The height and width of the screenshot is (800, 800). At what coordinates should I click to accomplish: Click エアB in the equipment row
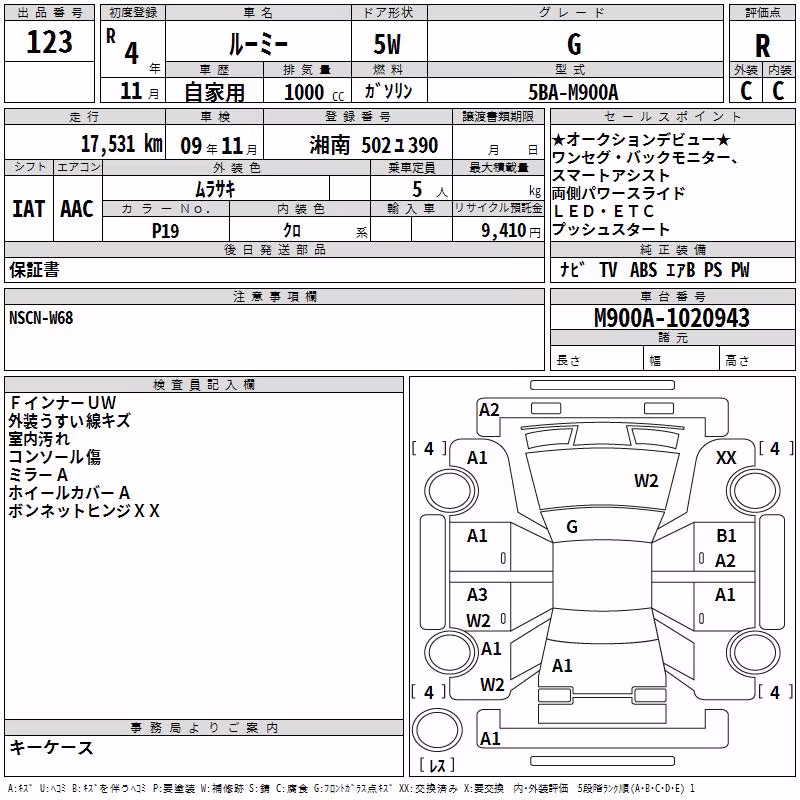tap(681, 269)
